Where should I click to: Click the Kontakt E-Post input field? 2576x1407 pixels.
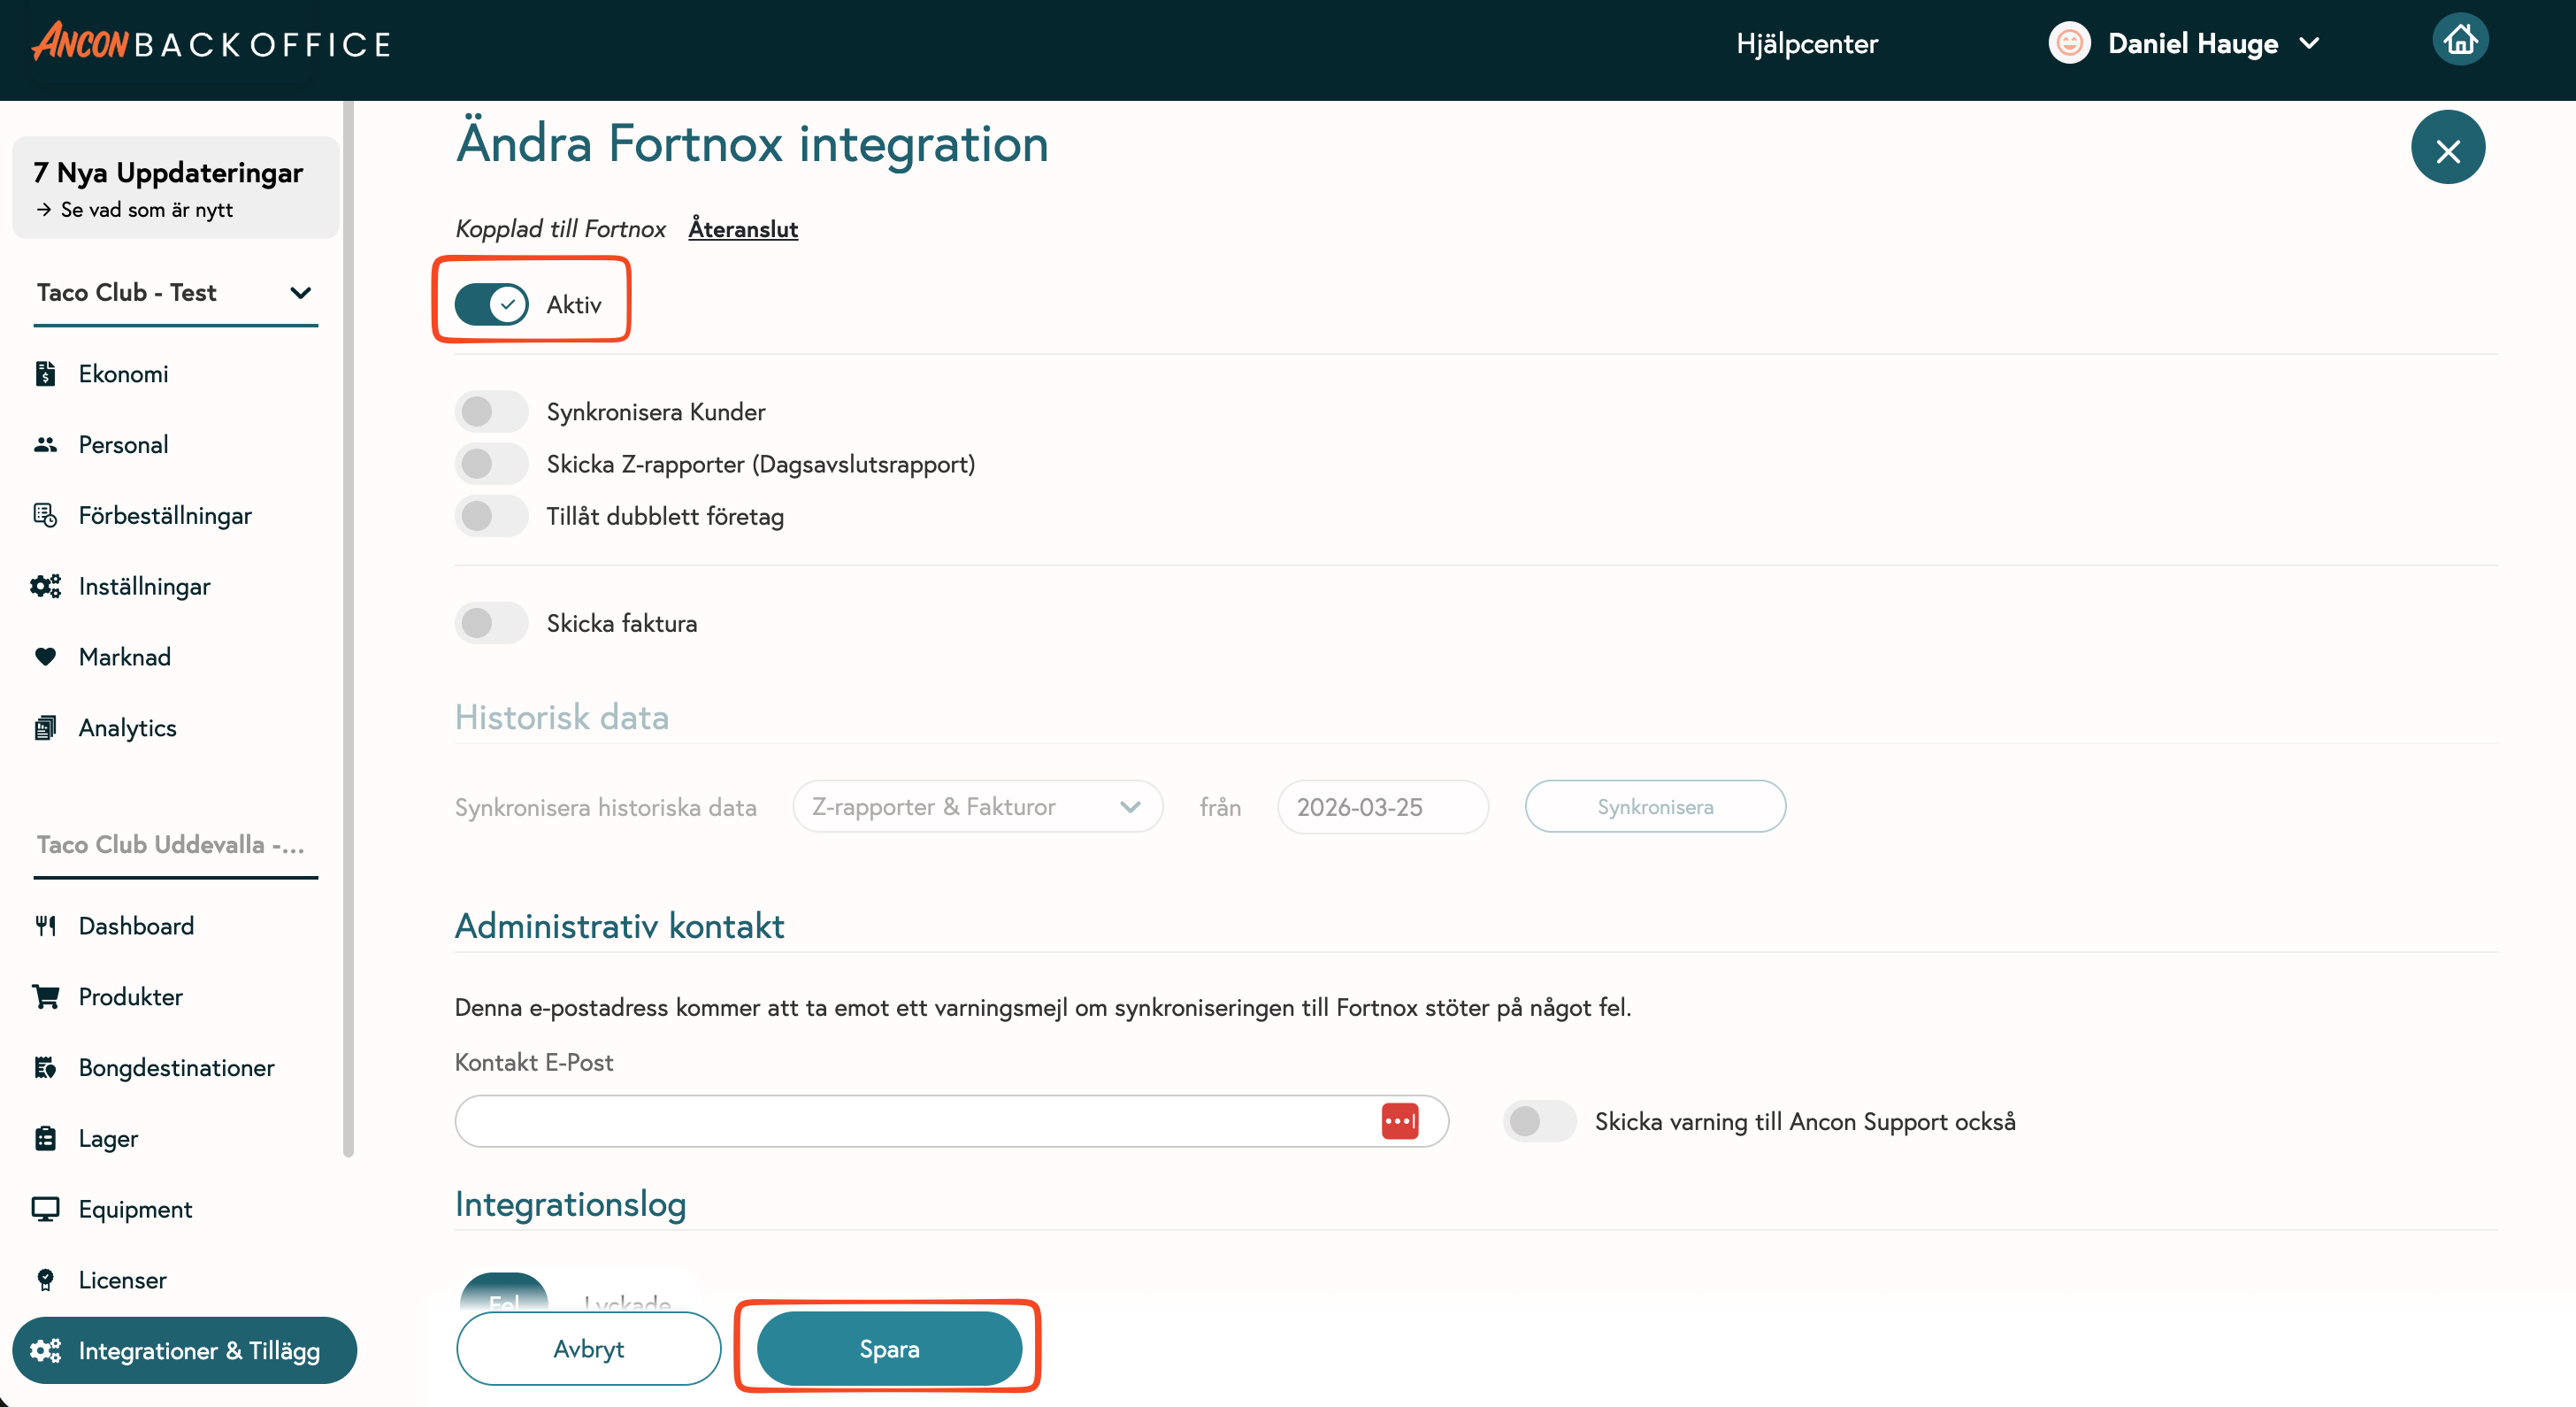[951, 1121]
